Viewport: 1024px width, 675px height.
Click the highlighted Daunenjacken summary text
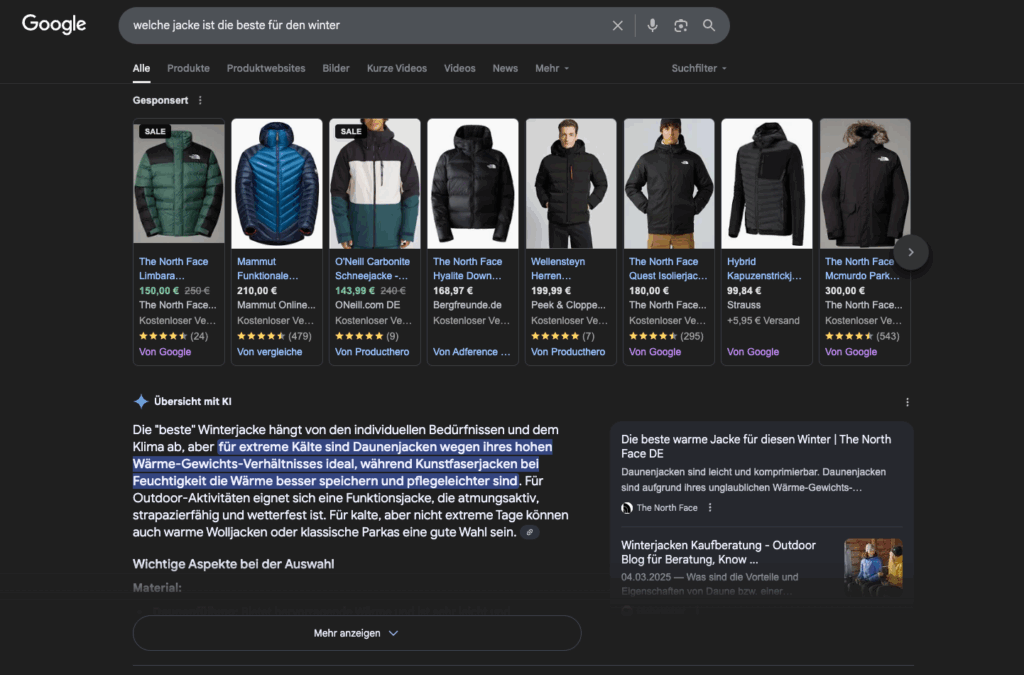pos(342,463)
